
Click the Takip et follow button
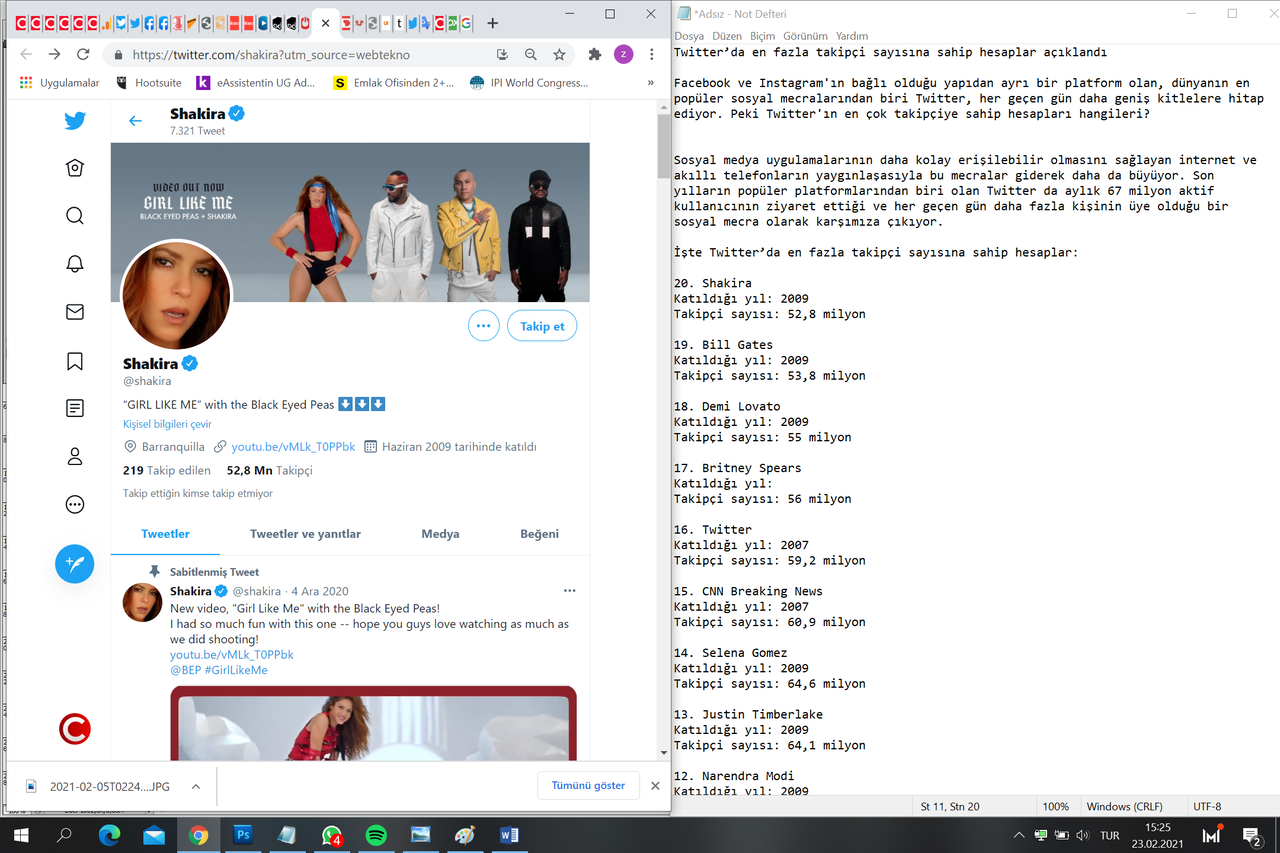point(542,326)
